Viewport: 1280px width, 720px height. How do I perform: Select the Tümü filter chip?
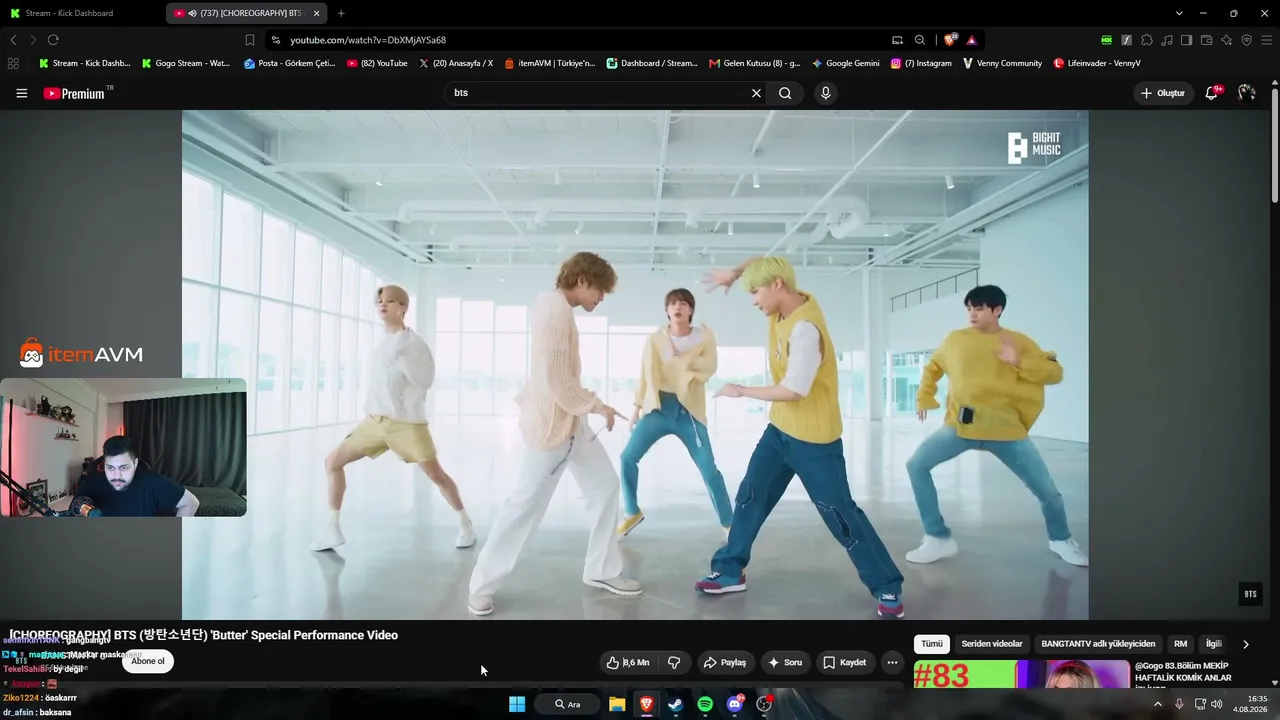[932, 644]
